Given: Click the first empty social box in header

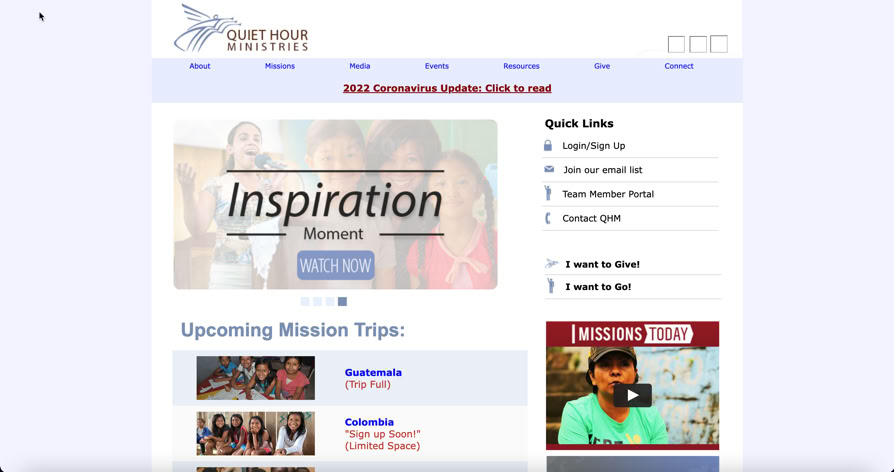Looking at the screenshot, I should [676, 44].
